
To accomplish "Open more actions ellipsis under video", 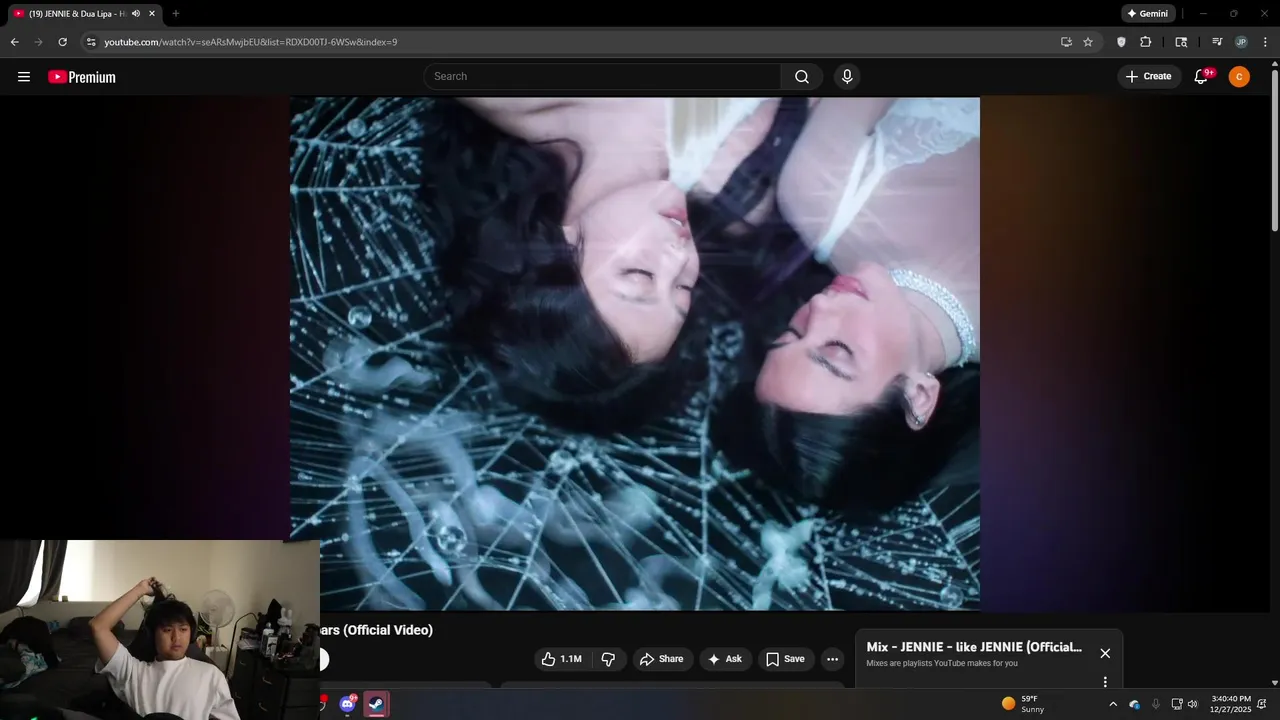I will click(832, 659).
